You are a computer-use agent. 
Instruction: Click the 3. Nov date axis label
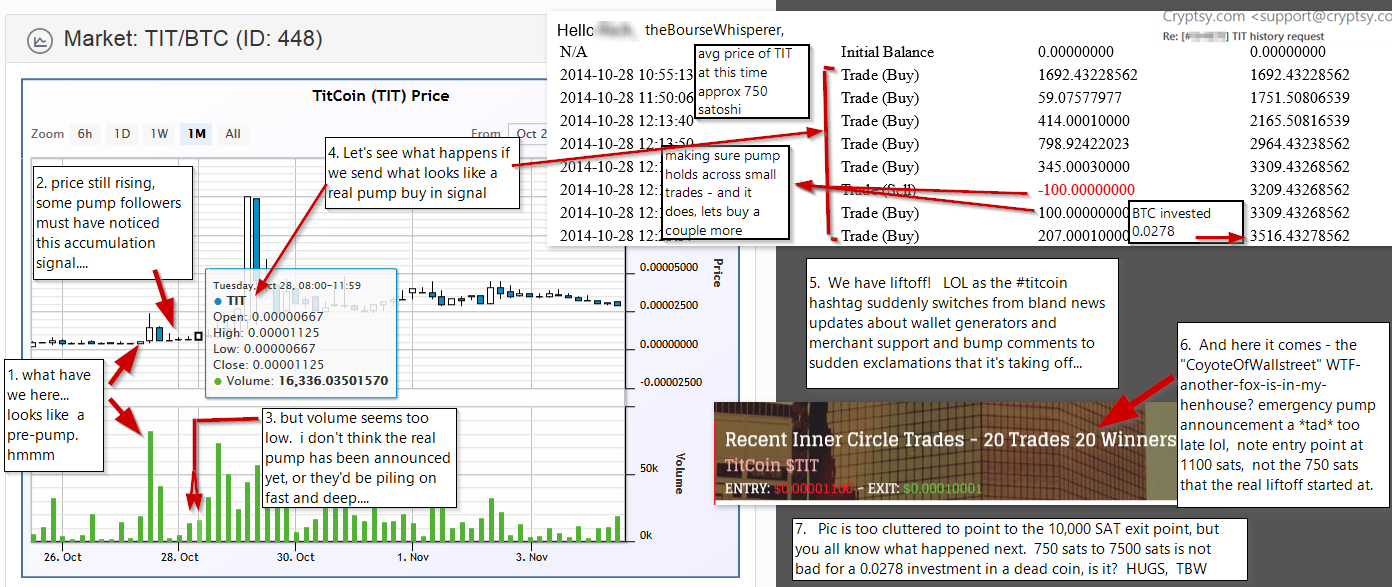530,557
